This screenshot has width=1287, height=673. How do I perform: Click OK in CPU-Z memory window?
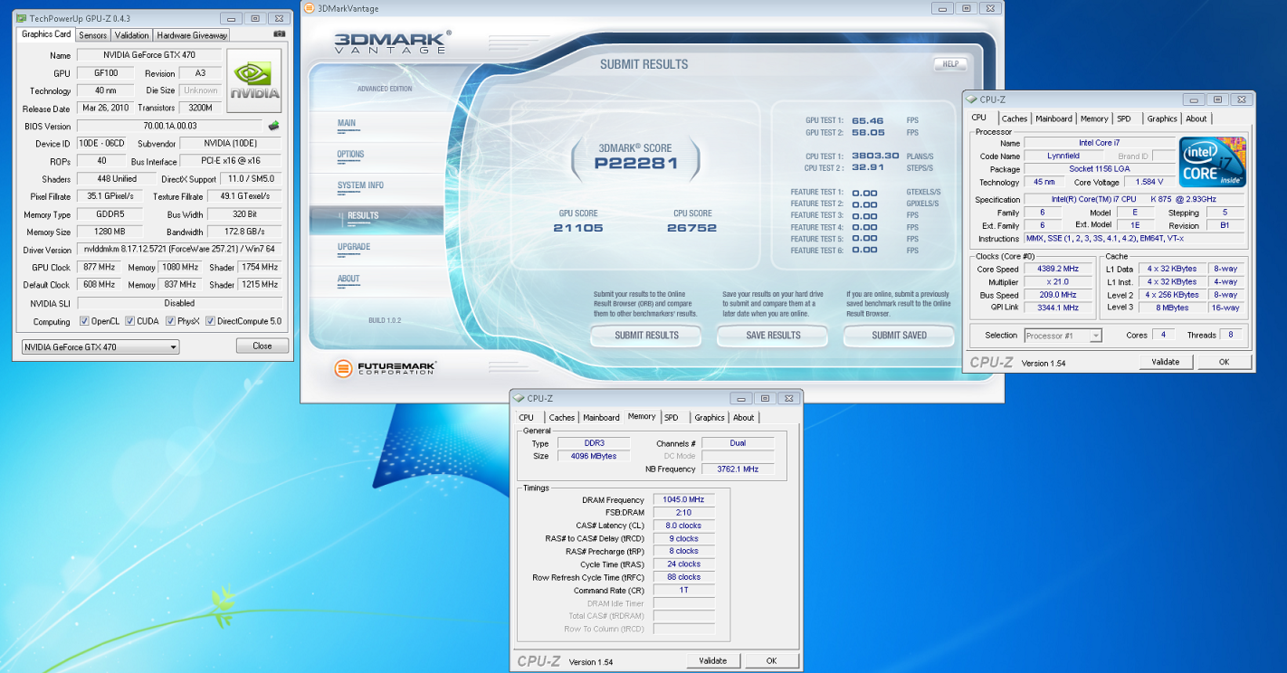tap(771, 661)
